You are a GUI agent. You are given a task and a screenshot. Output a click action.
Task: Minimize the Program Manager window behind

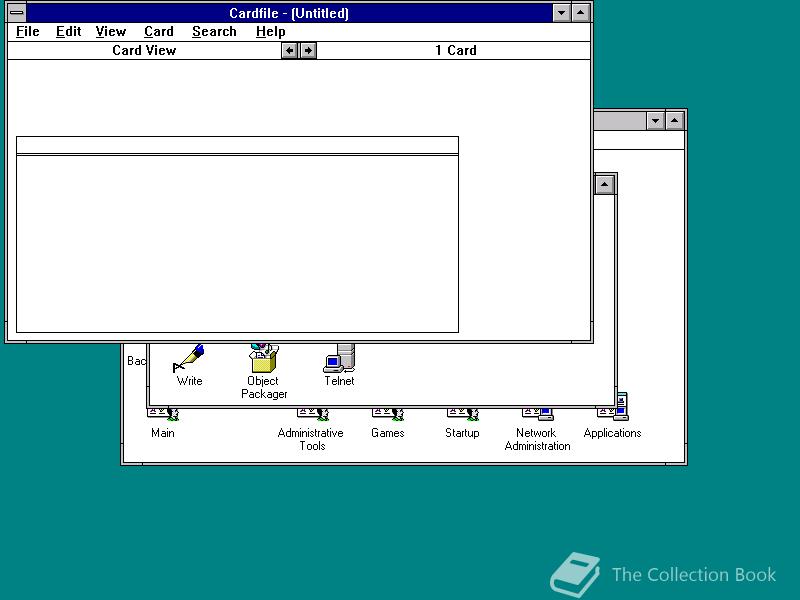[x=656, y=121]
